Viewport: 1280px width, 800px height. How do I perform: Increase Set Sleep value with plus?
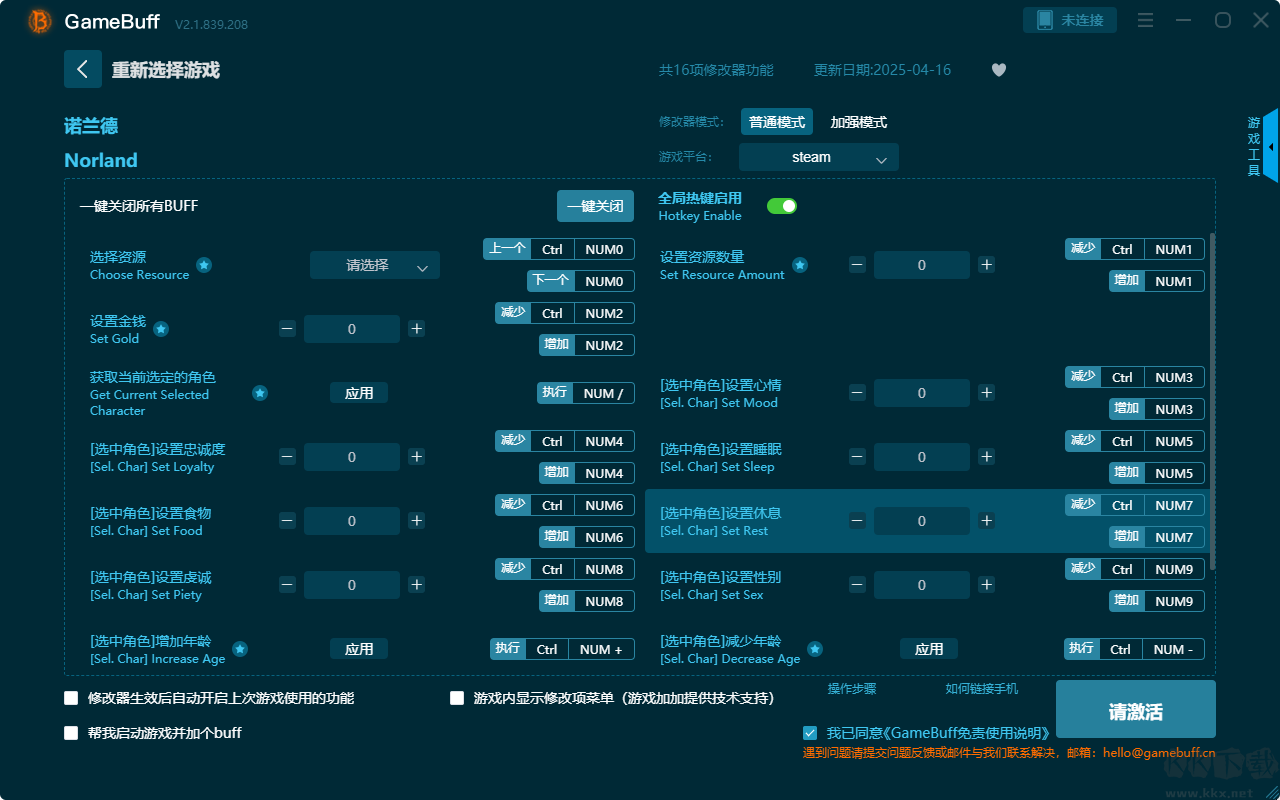pyautogui.click(x=987, y=457)
